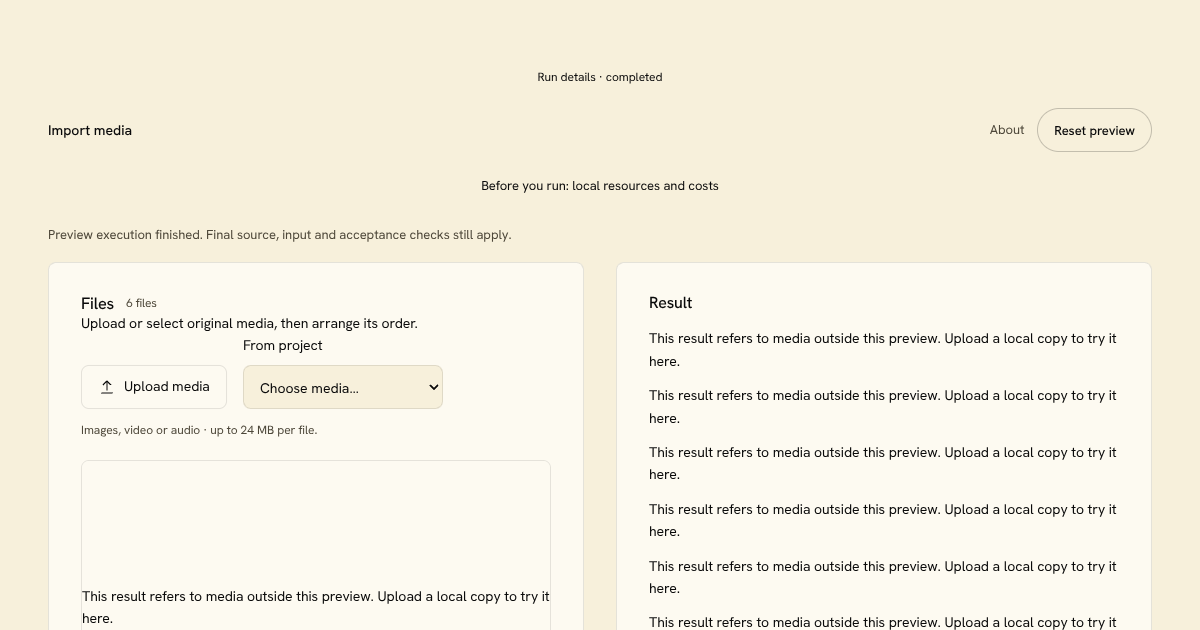Click the Upload or select original media text
Viewport: 1200px width, 630px height.
pos(249,324)
